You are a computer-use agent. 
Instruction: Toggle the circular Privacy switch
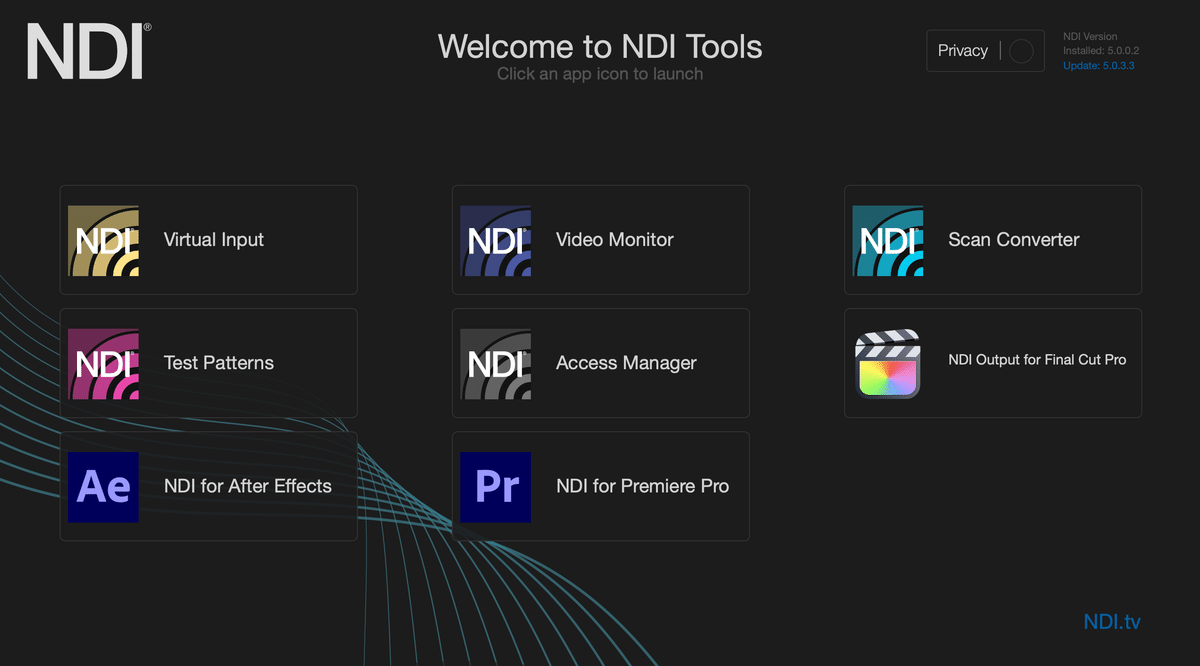tap(1021, 51)
